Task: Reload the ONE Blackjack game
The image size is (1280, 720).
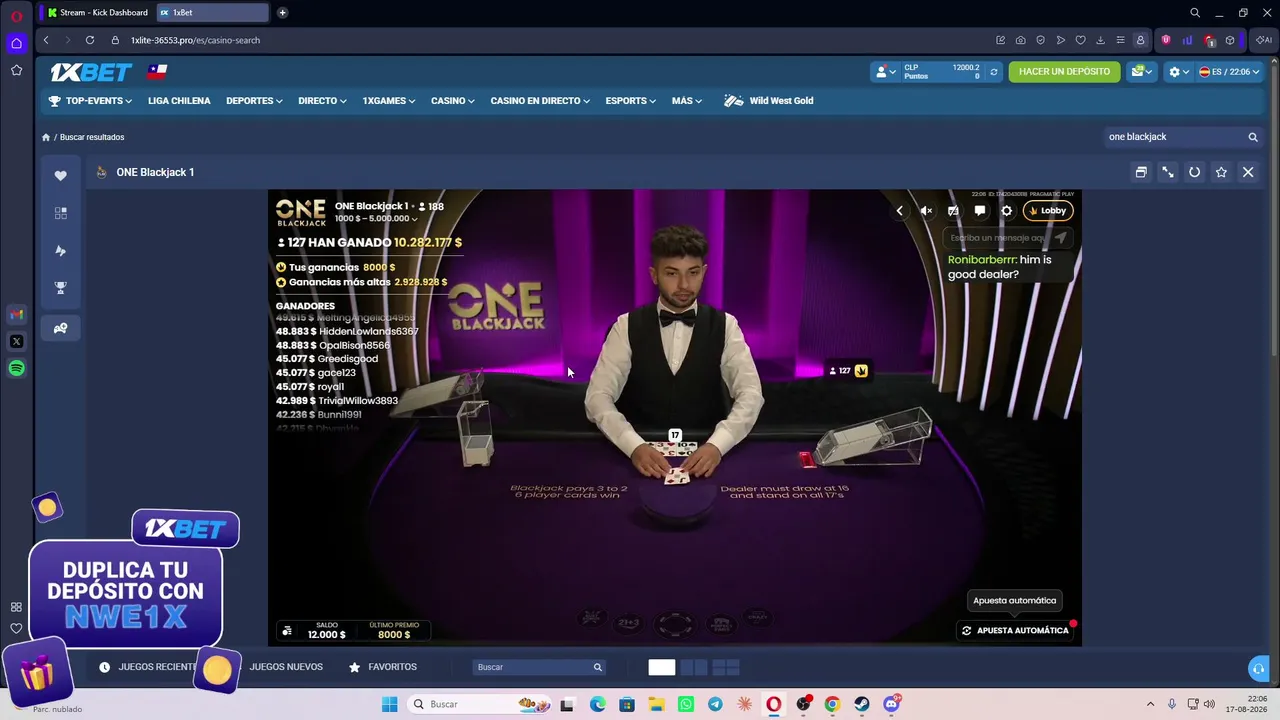Action: tap(1194, 172)
